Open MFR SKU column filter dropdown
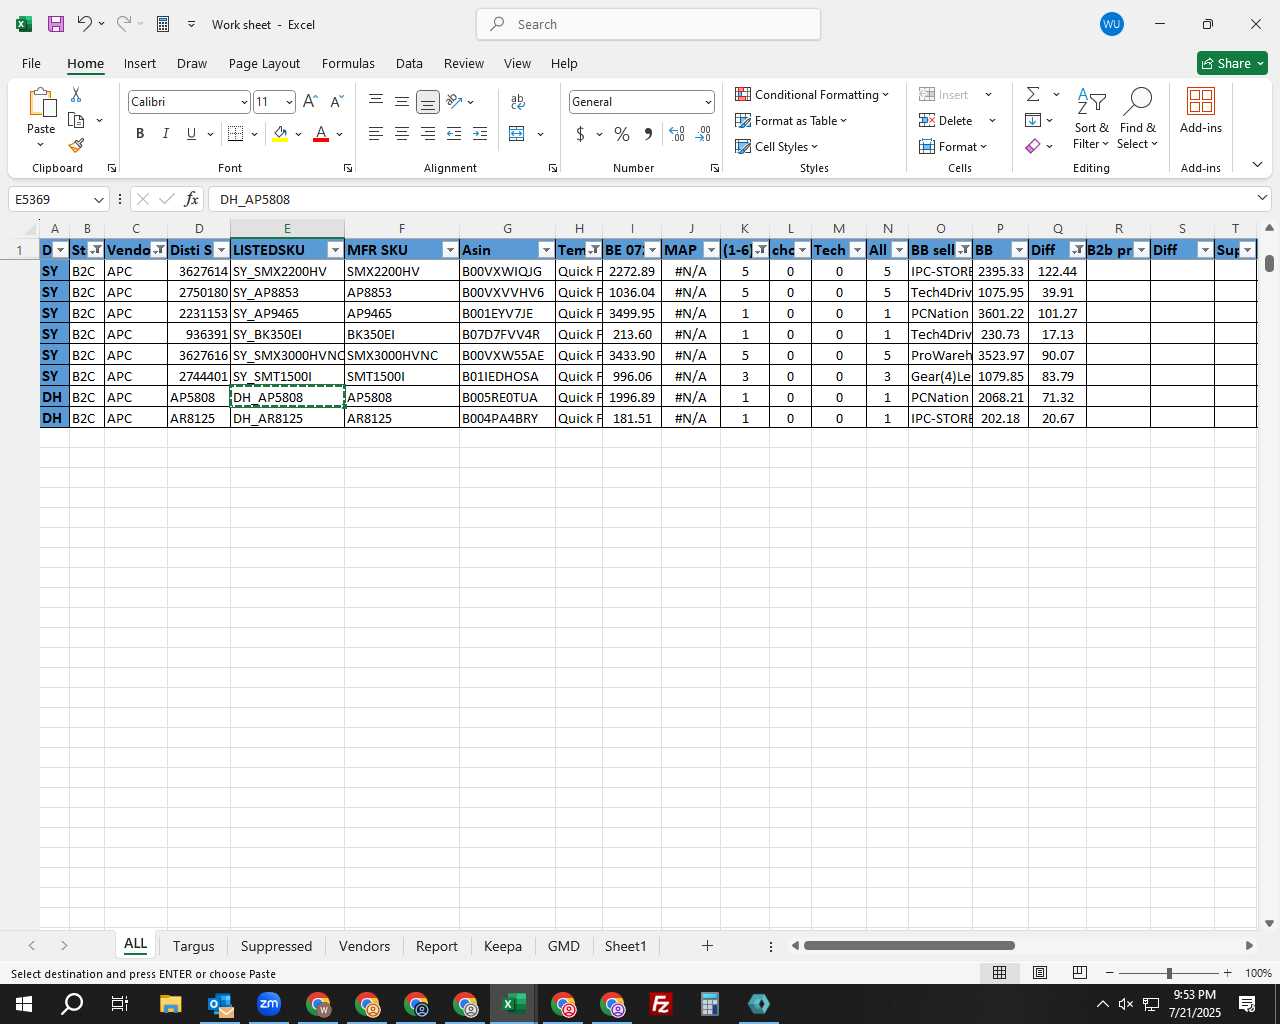The width and height of the screenshot is (1280, 1024). click(450, 250)
